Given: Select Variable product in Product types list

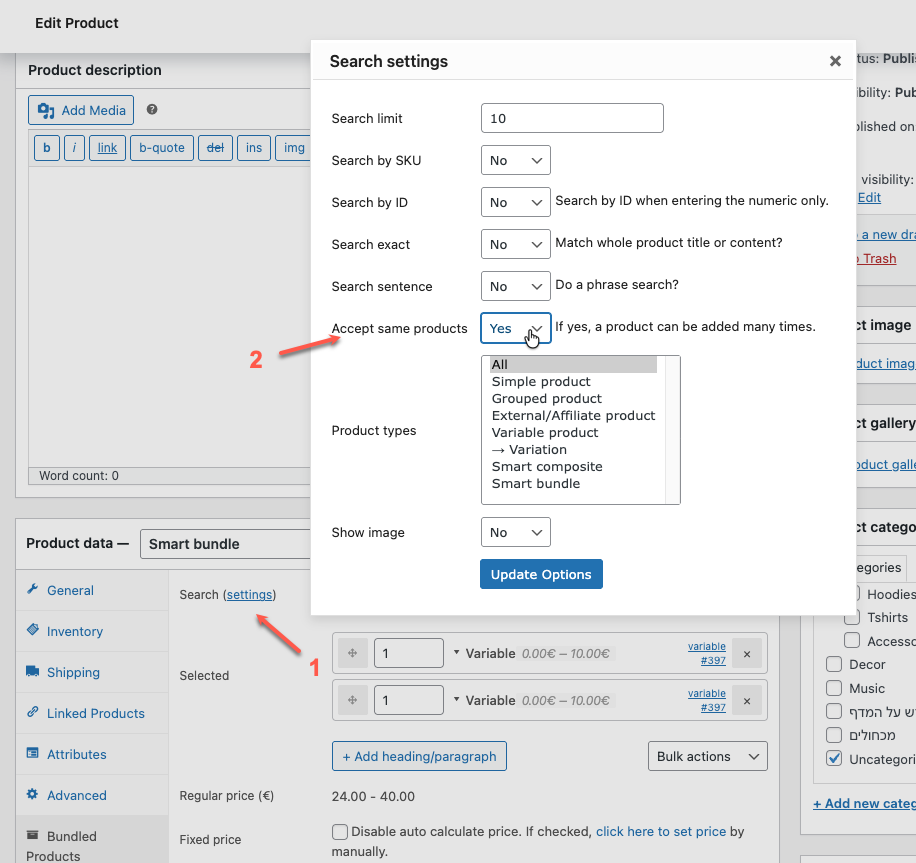Looking at the screenshot, I should click(x=545, y=432).
